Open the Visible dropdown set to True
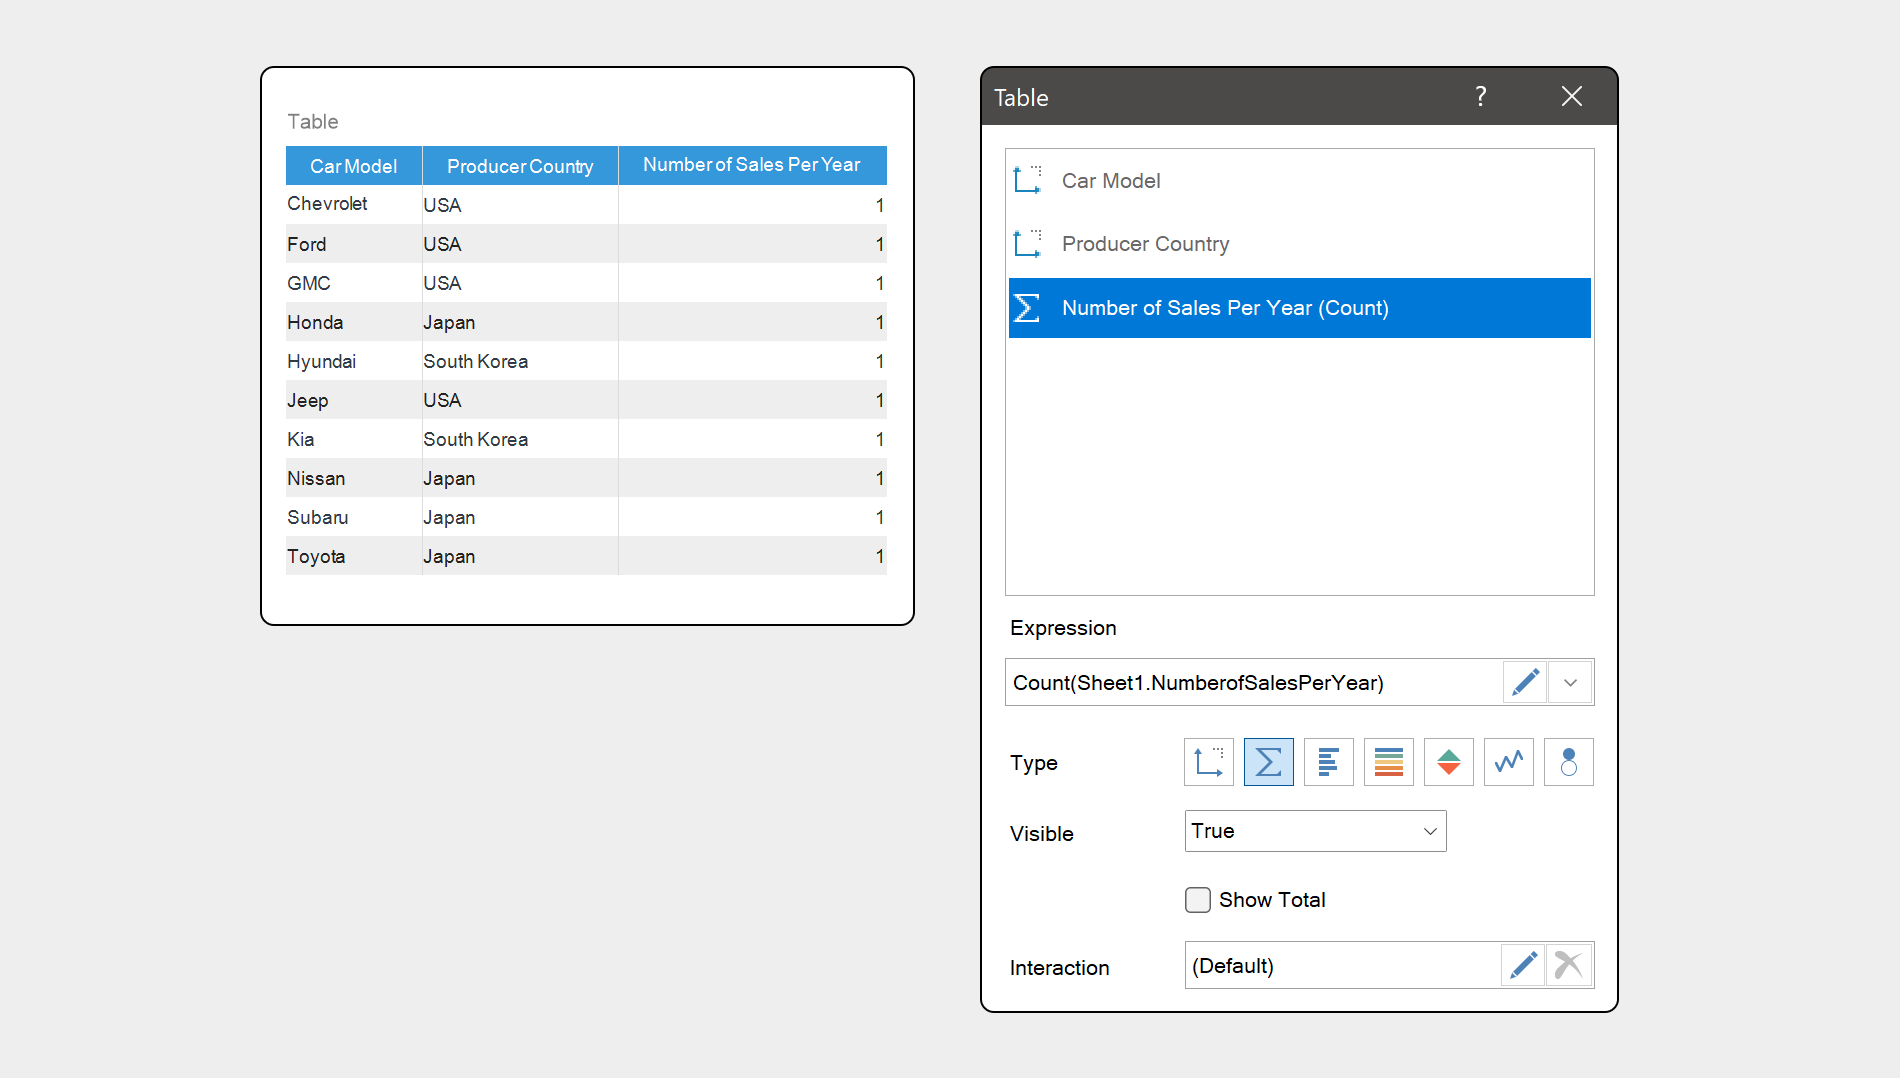This screenshot has height=1078, width=1900. (1315, 831)
